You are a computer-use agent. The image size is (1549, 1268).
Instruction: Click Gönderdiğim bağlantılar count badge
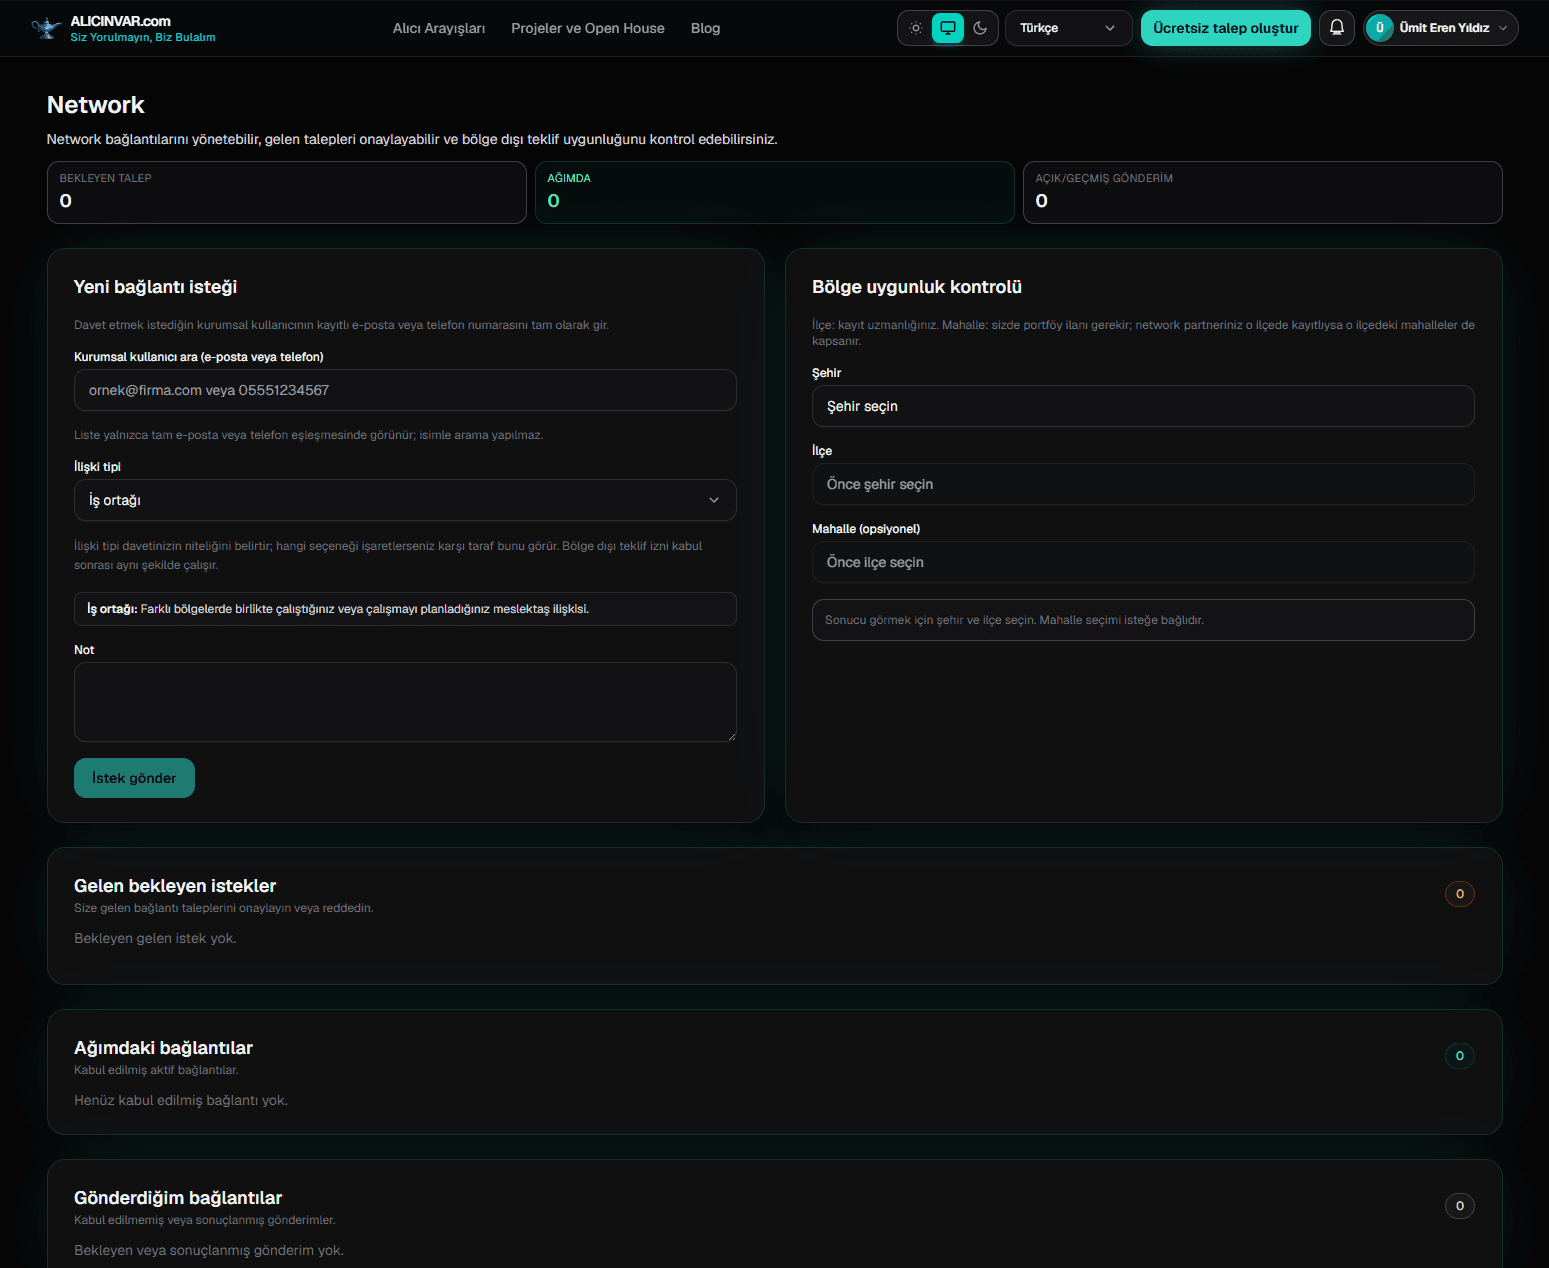(1460, 1206)
